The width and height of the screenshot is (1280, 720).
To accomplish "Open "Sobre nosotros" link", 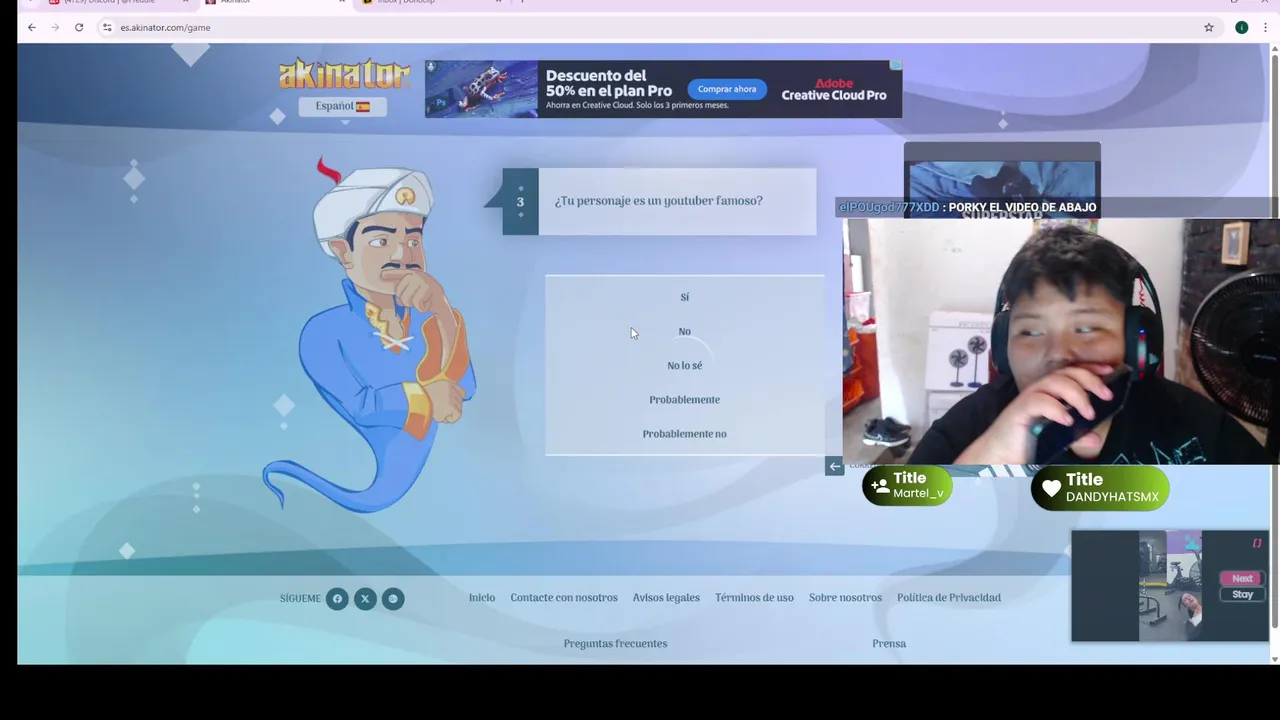I will tap(845, 597).
